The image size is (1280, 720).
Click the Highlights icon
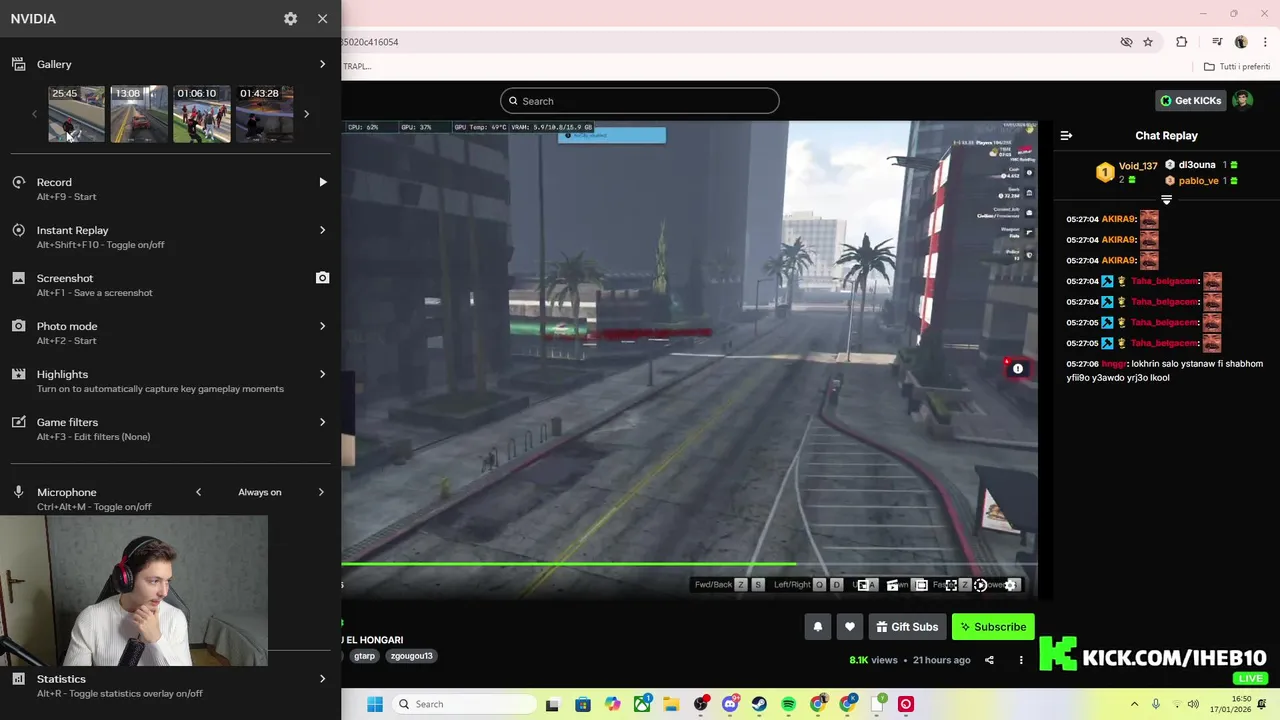(18, 374)
